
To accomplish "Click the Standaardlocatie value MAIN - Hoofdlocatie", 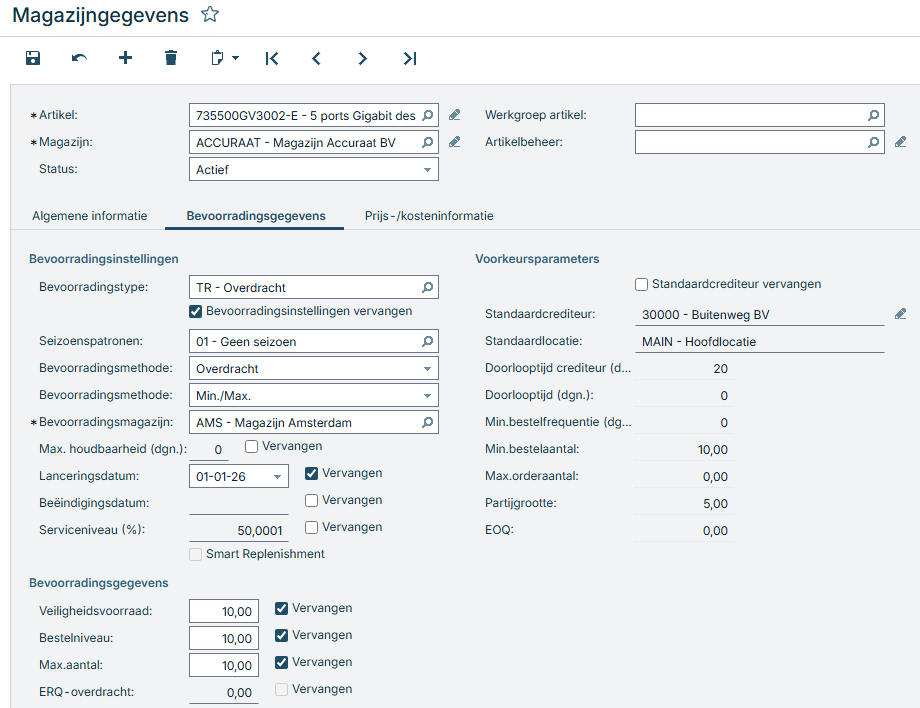I will pos(760,341).
